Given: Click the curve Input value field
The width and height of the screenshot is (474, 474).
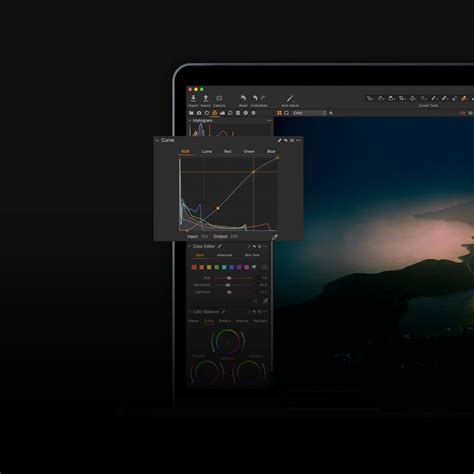Looking at the screenshot, I should [204, 236].
